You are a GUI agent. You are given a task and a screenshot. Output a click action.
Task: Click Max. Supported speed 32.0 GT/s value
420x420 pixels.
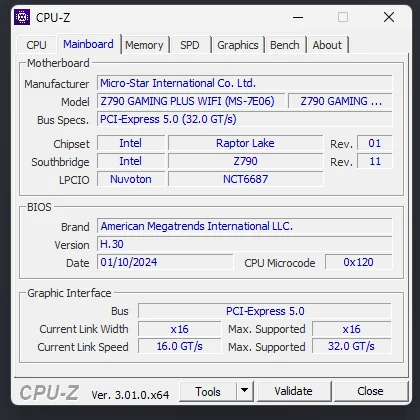coord(351,346)
